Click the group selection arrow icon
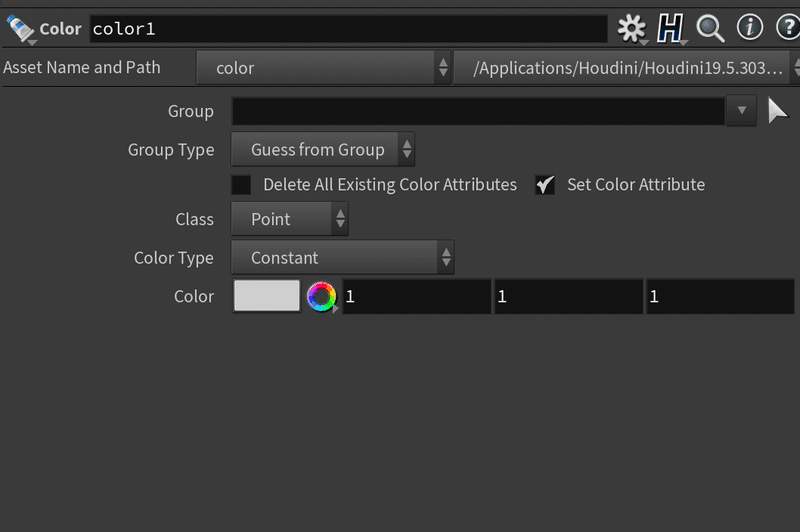The image size is (800, 532). coord(777,111)
